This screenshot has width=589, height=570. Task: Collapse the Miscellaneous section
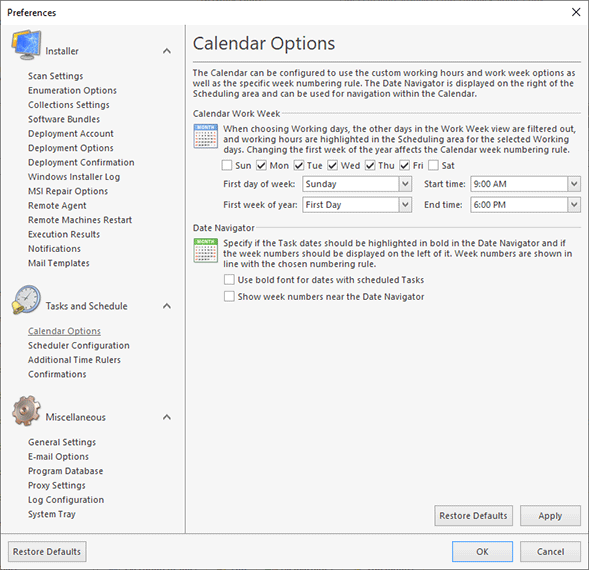coord(167,417)
